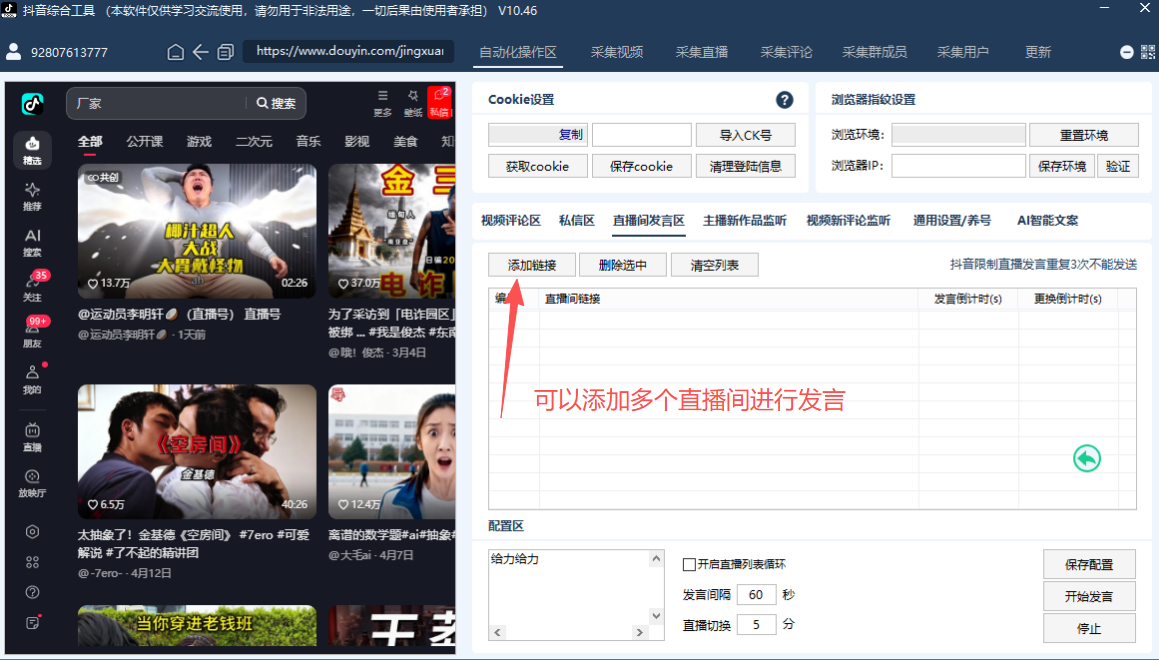This screenshot has height=660, width=1159.
Task: Click the 清空列表 button
Action: point(714,265)
